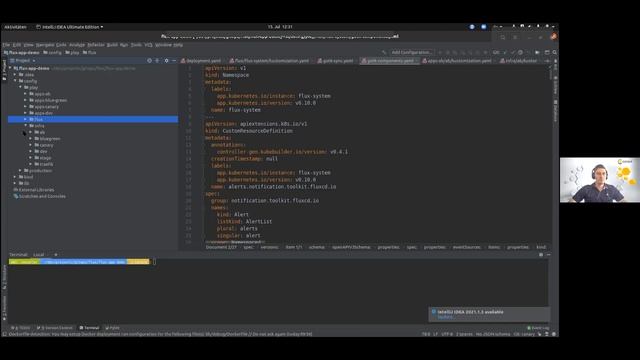
Task: Expand the production folder
Action: coord(20,171)
